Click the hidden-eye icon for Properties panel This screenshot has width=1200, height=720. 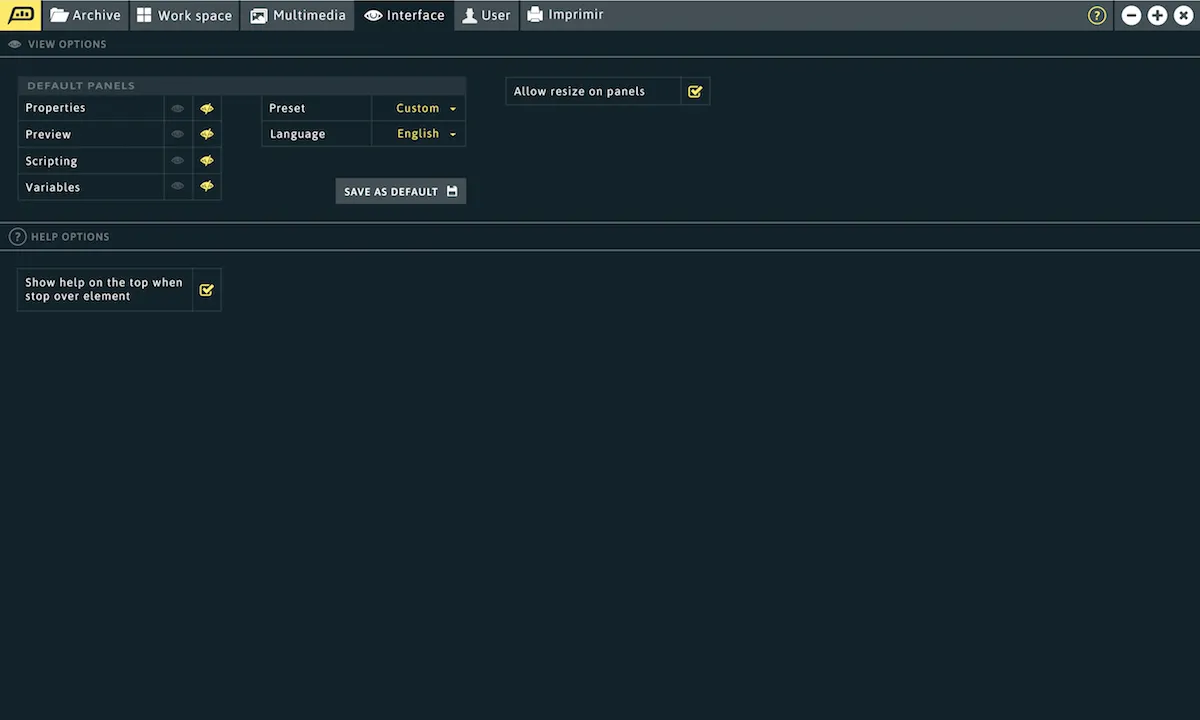point(207,108)
